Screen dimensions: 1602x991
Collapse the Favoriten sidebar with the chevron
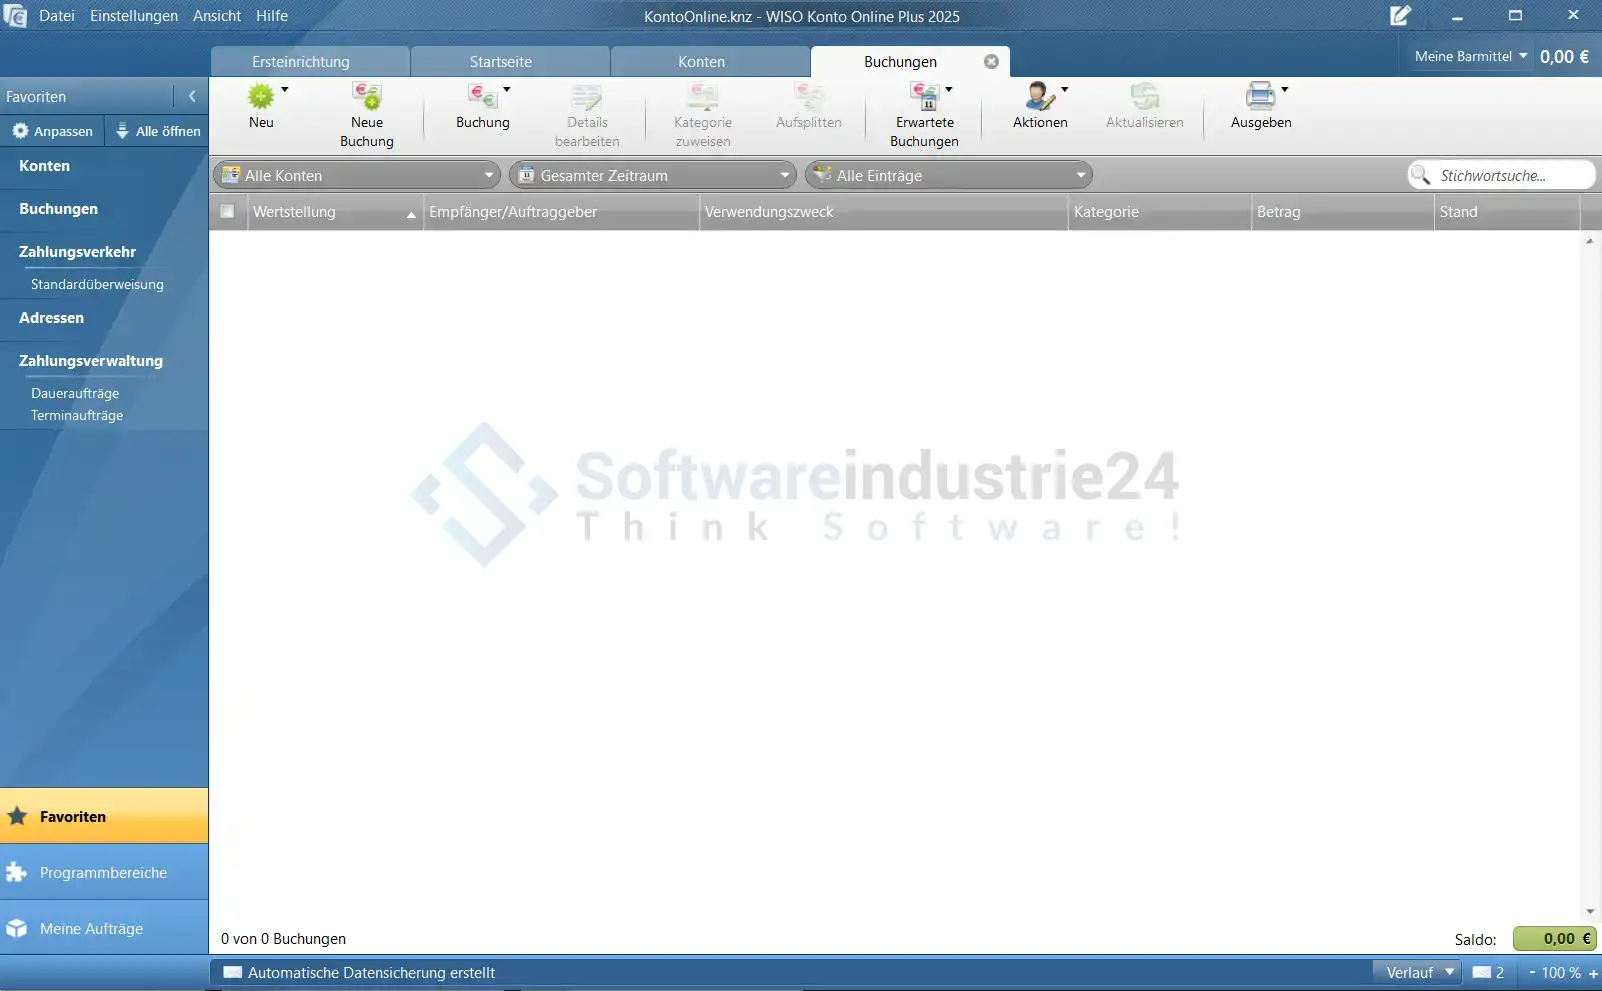192,97
